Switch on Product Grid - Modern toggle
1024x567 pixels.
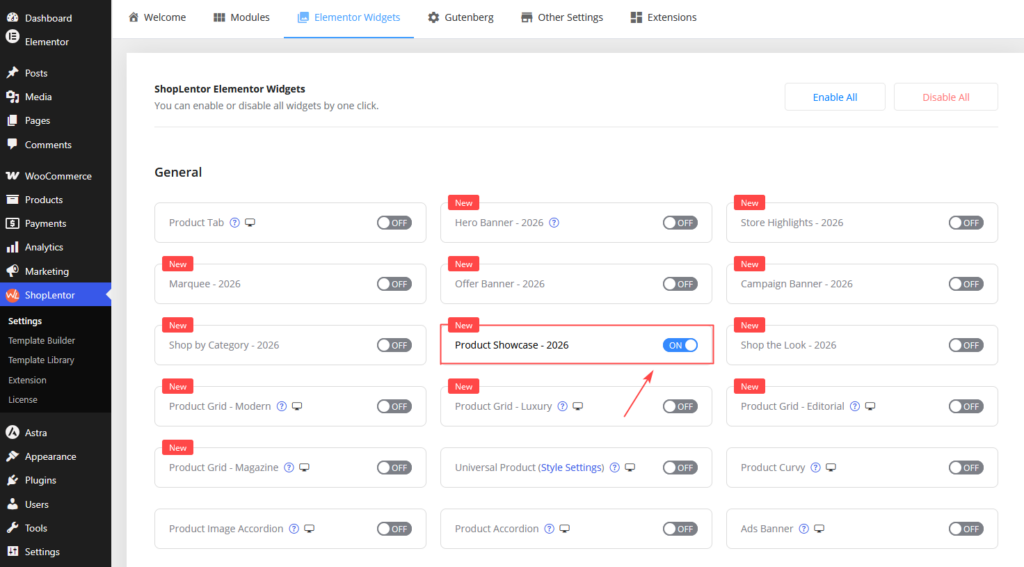point(394,406)
